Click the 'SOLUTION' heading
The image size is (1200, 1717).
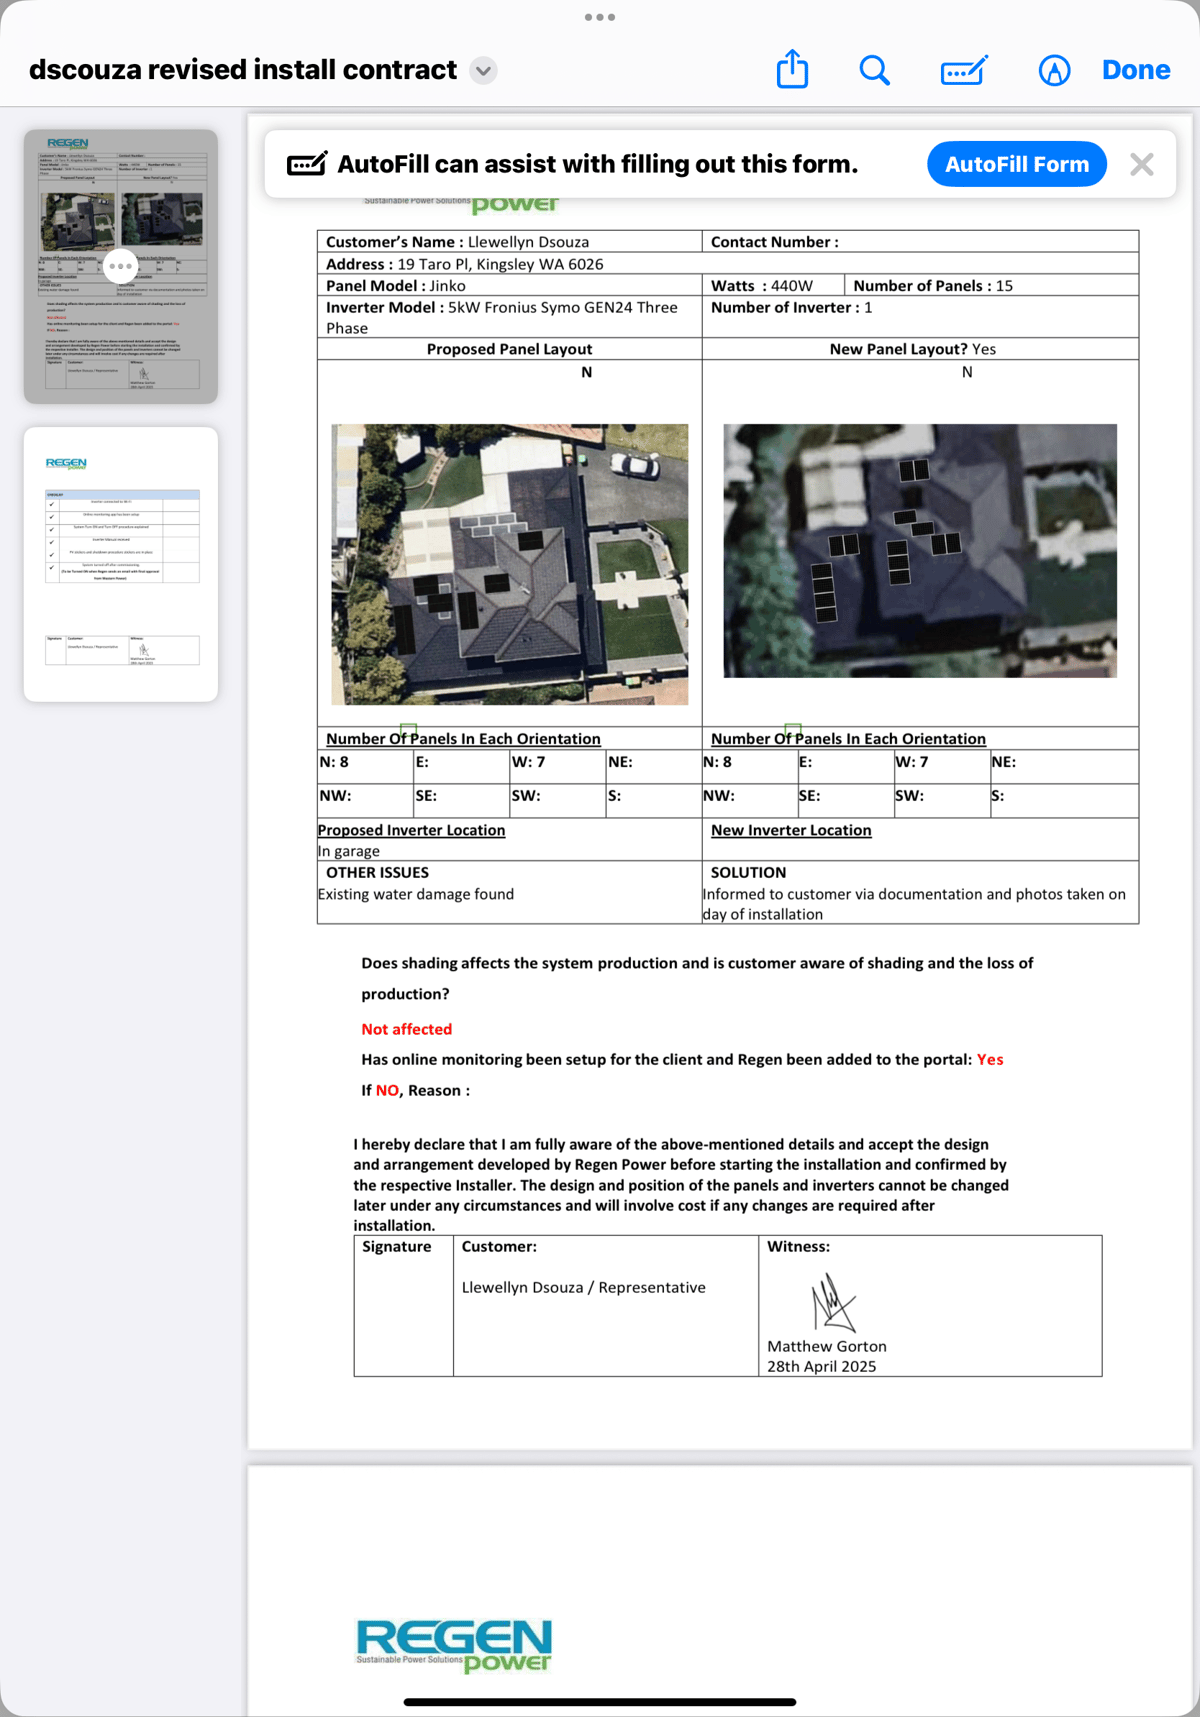tap(748, 872)
